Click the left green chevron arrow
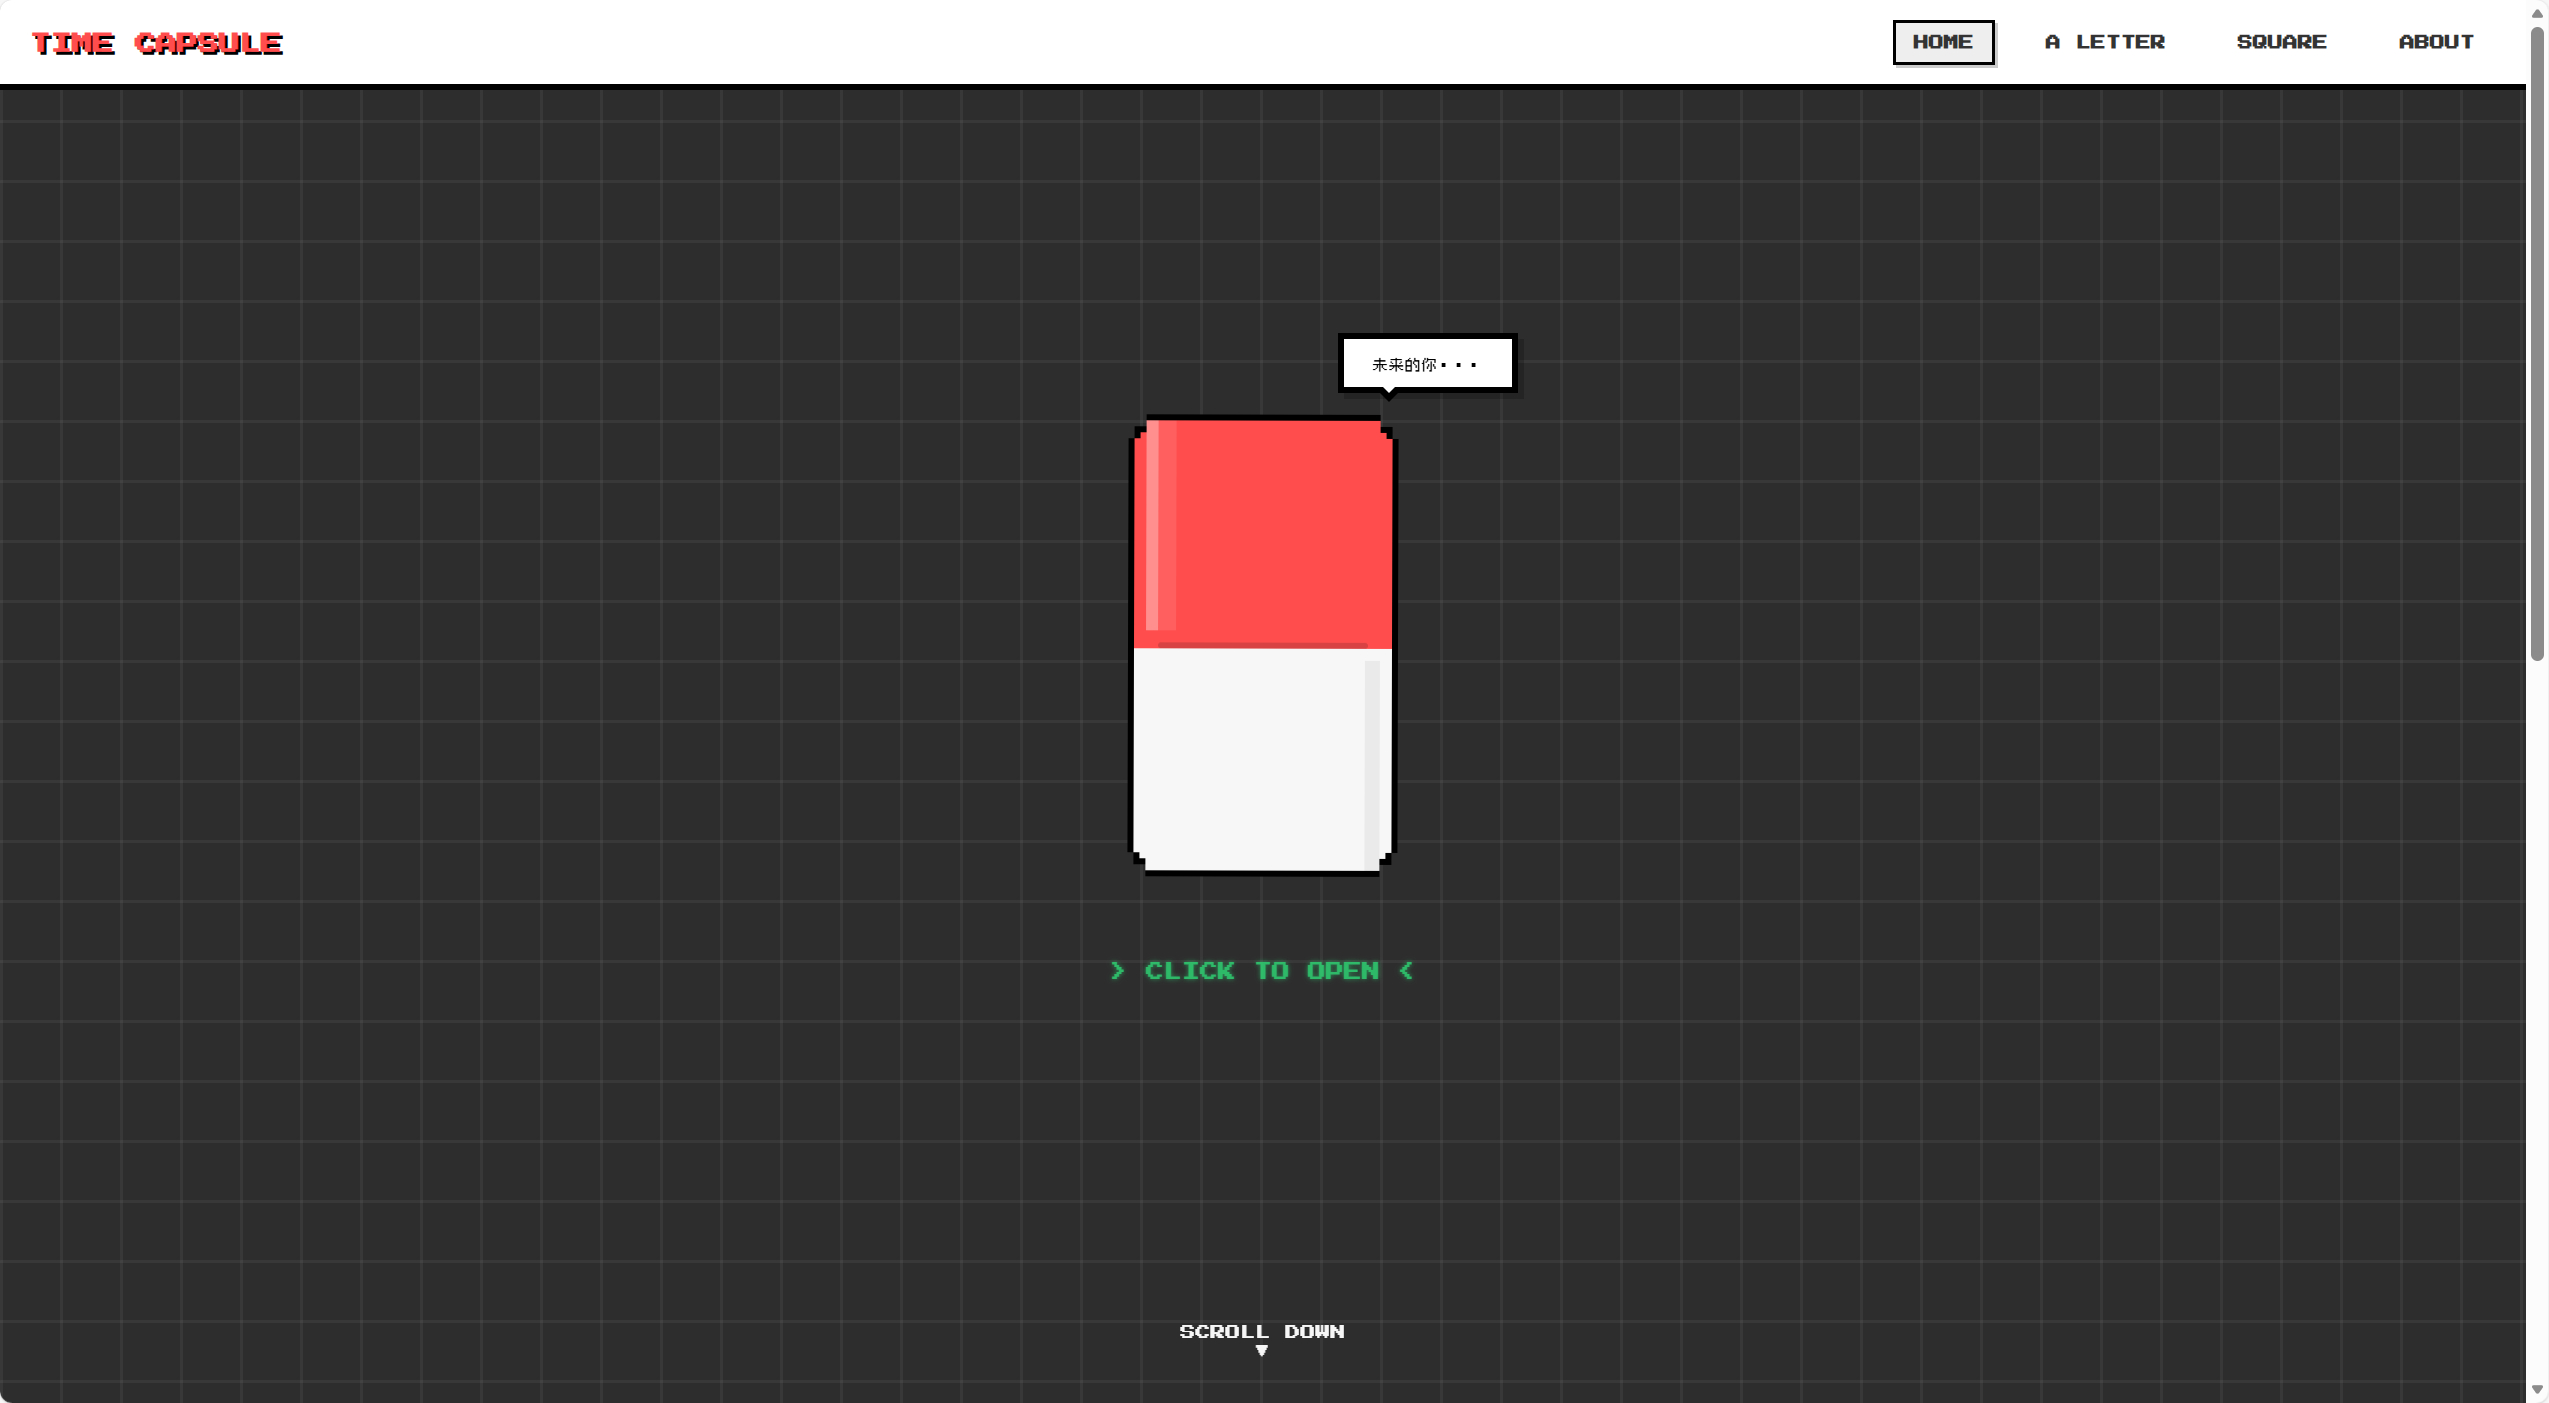 pos(1117,971)
